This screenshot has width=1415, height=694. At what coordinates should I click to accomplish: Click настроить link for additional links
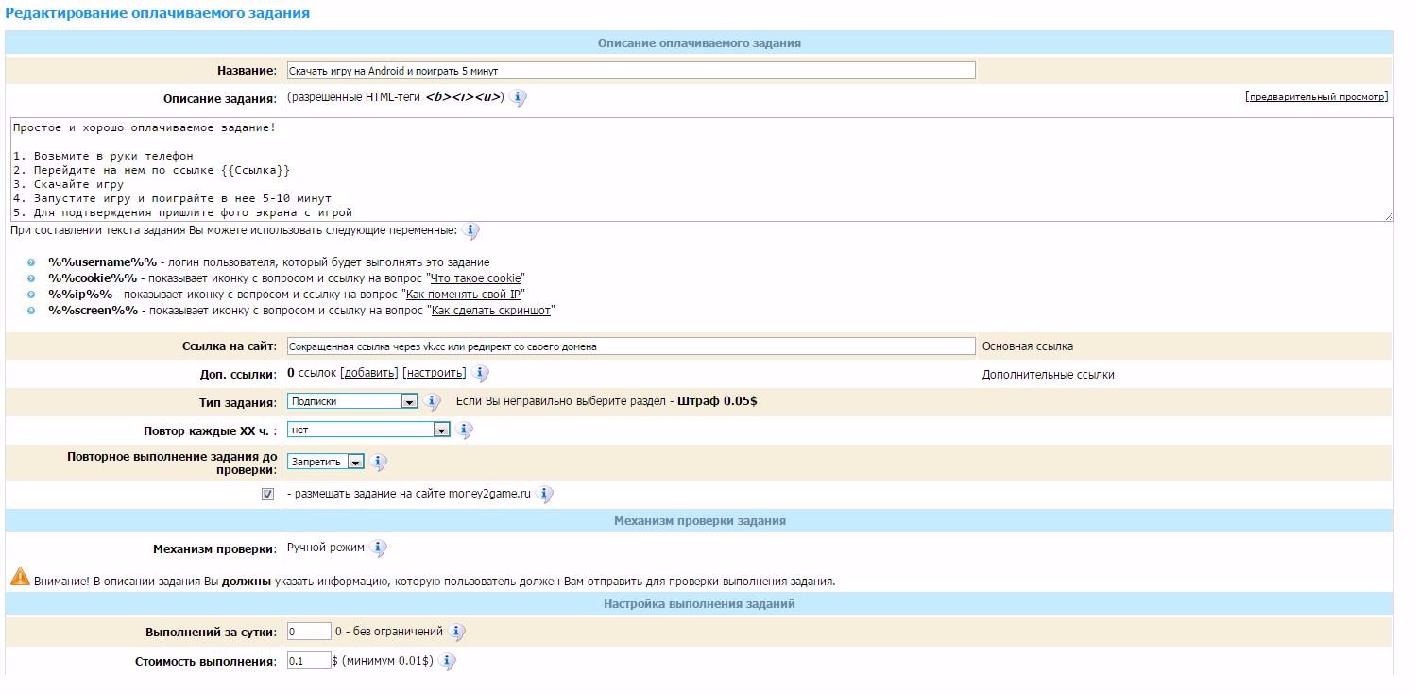pos(434,374)
